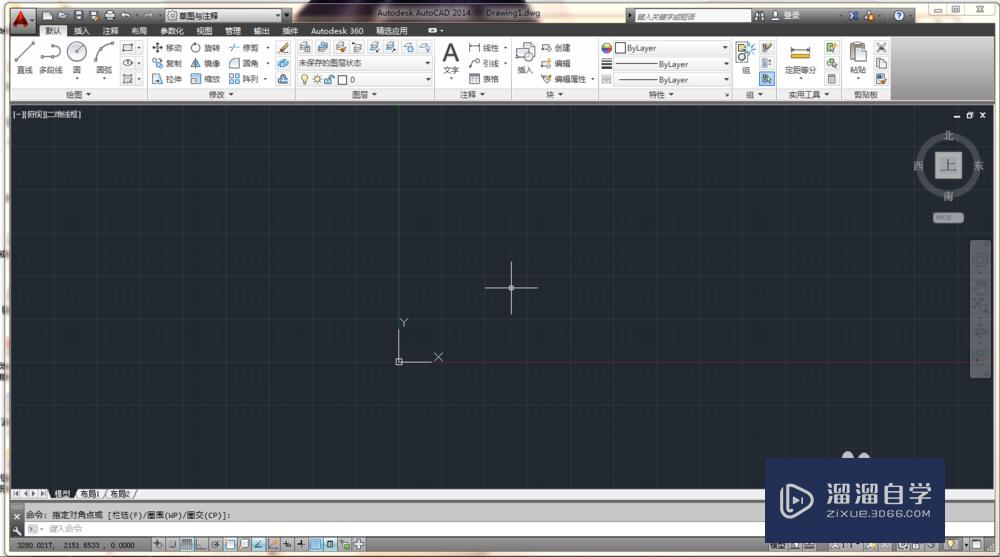Toggle the layer on/off light bulb icon
Image resolution: width=1000 pixels, height=557 pixels.
(x=305, y=79)
